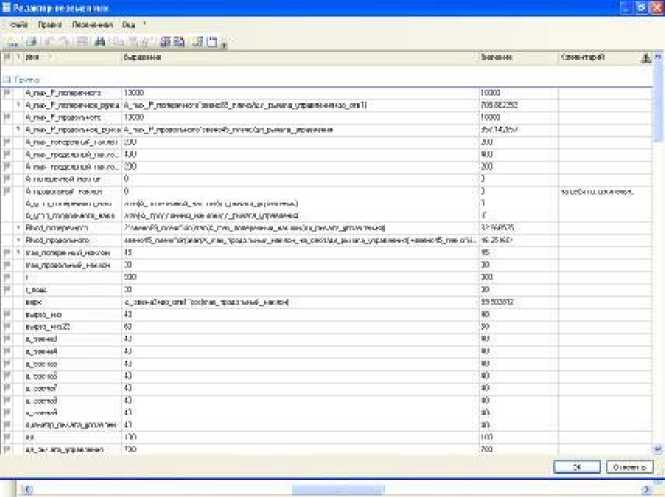Toggle the flag in the last visible table row
Screen dimensions: 665x497
[x=7, y=449]
